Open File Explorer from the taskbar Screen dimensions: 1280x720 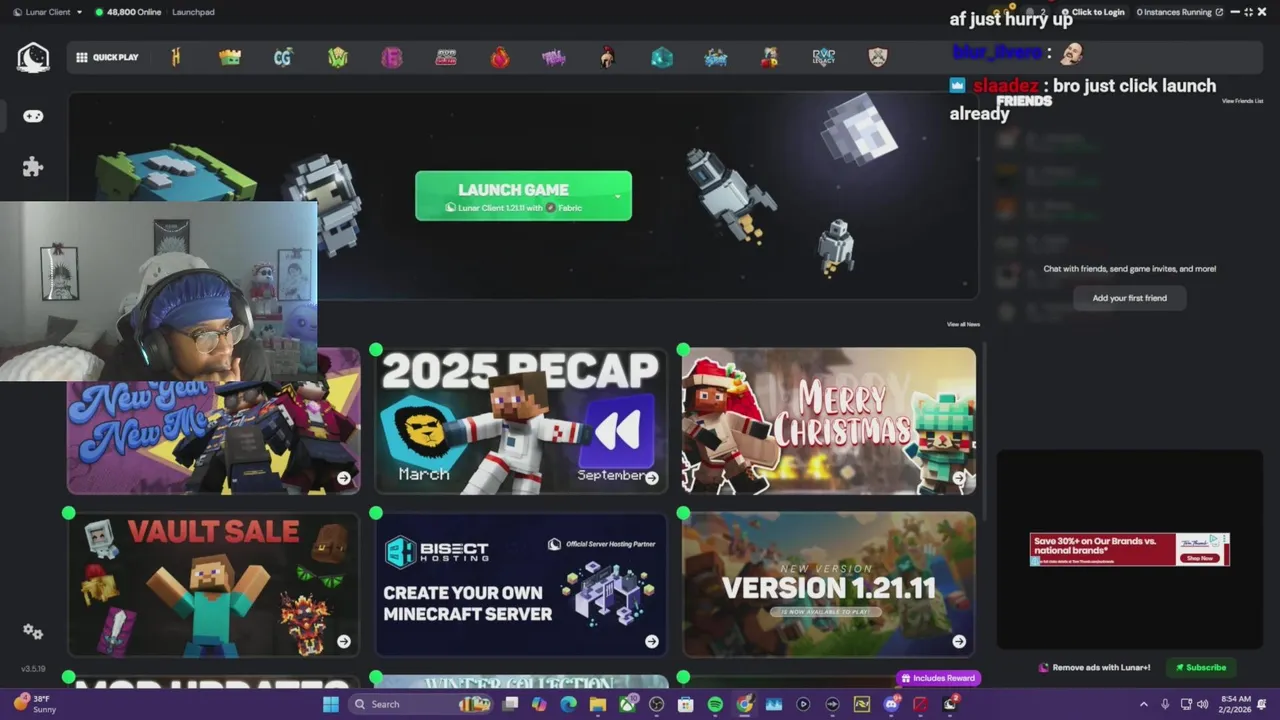598,704
